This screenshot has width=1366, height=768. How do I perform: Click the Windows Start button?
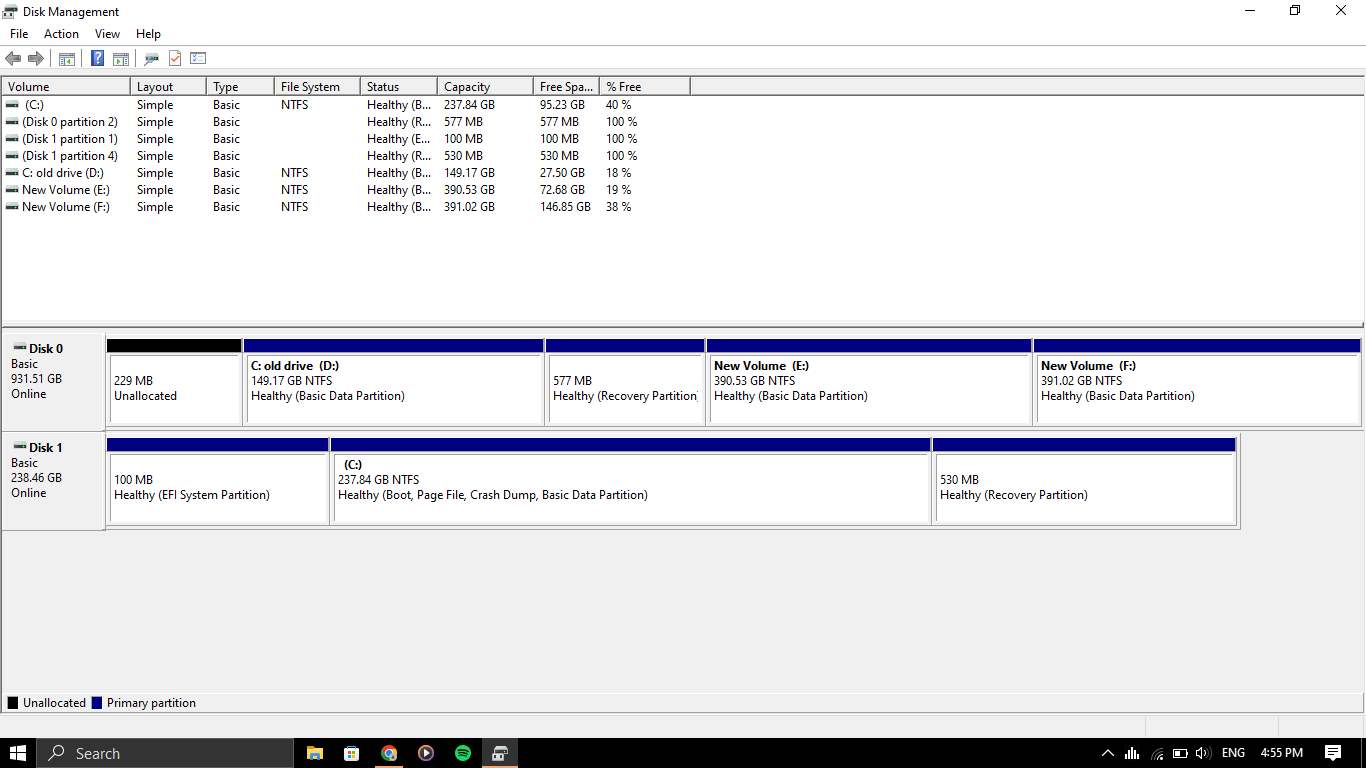[18, 753]
